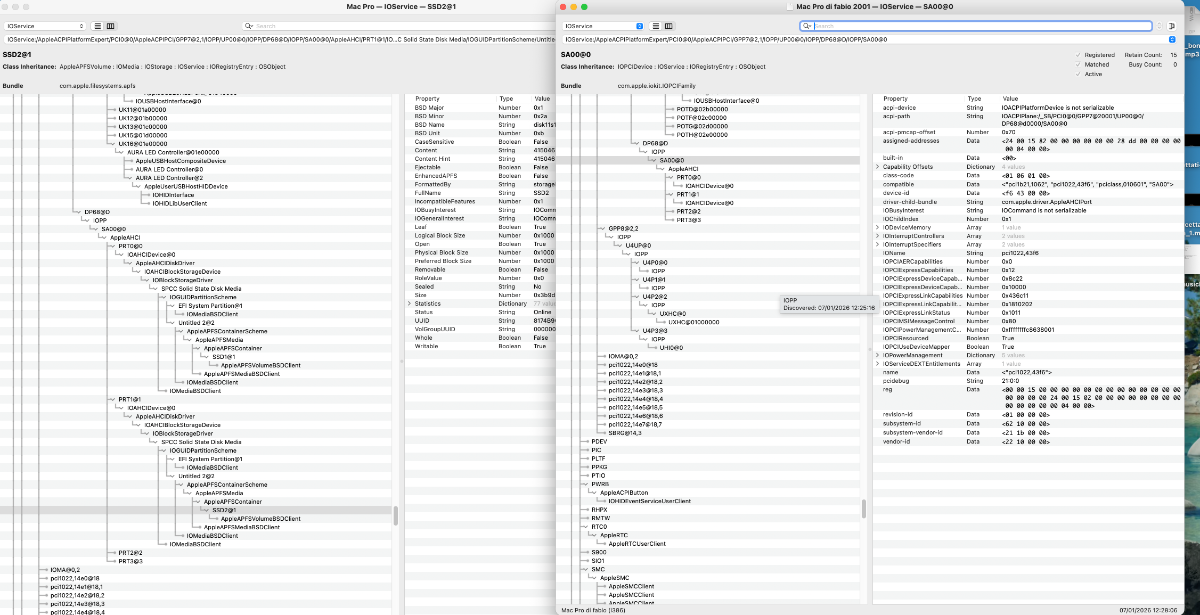This screenshot has width=1200, height=615.
Task: Select AppleAHCI node under SA00@0 in right tree
Action: [x=682, y=169]
